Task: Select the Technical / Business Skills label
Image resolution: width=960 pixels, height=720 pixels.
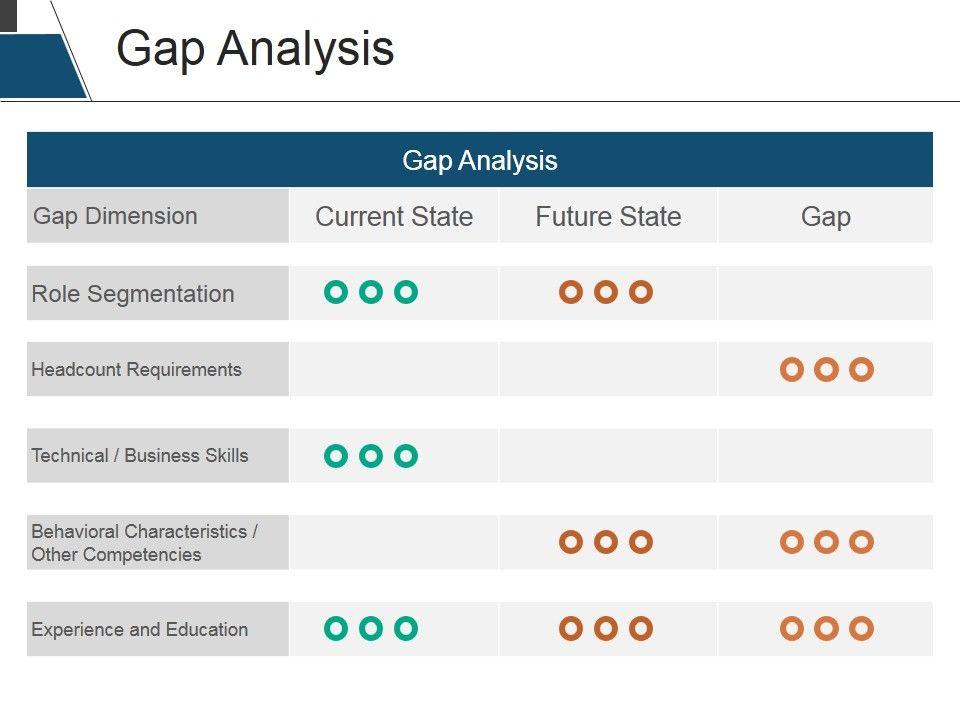Action: (x=140, y=456)
